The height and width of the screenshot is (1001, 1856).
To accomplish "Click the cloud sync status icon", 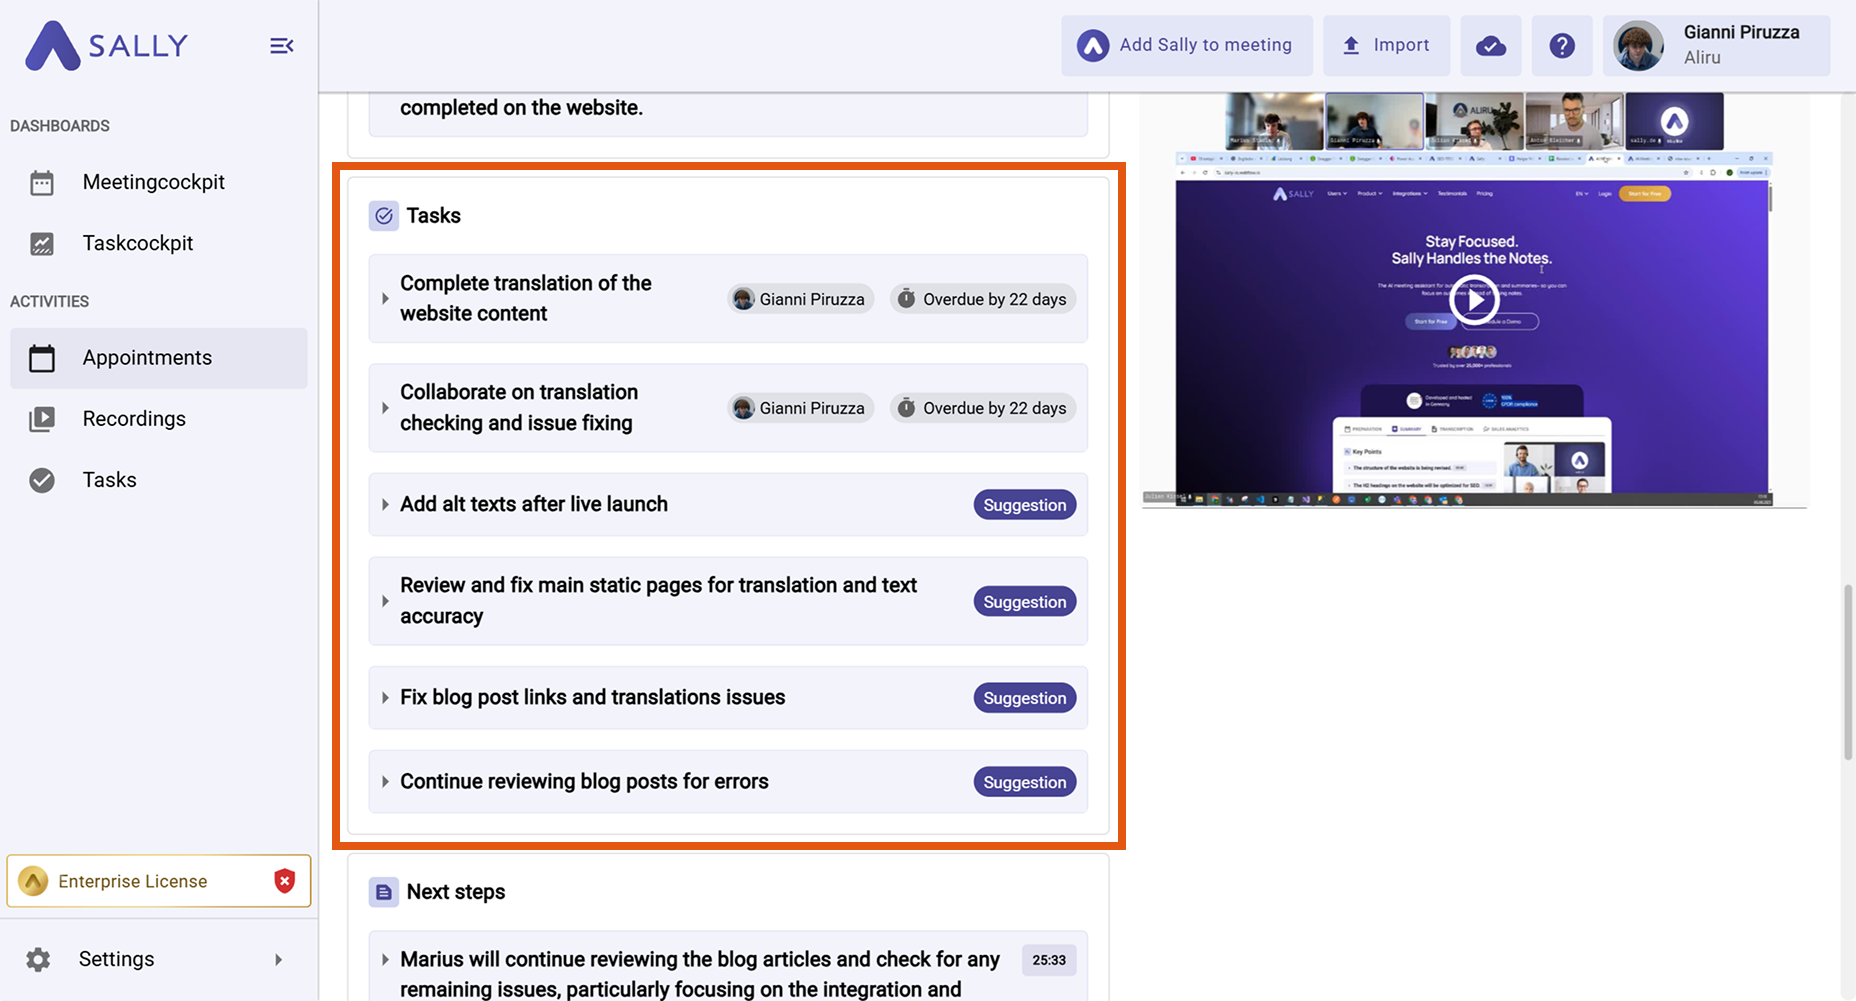I will tap(1491, 46).
